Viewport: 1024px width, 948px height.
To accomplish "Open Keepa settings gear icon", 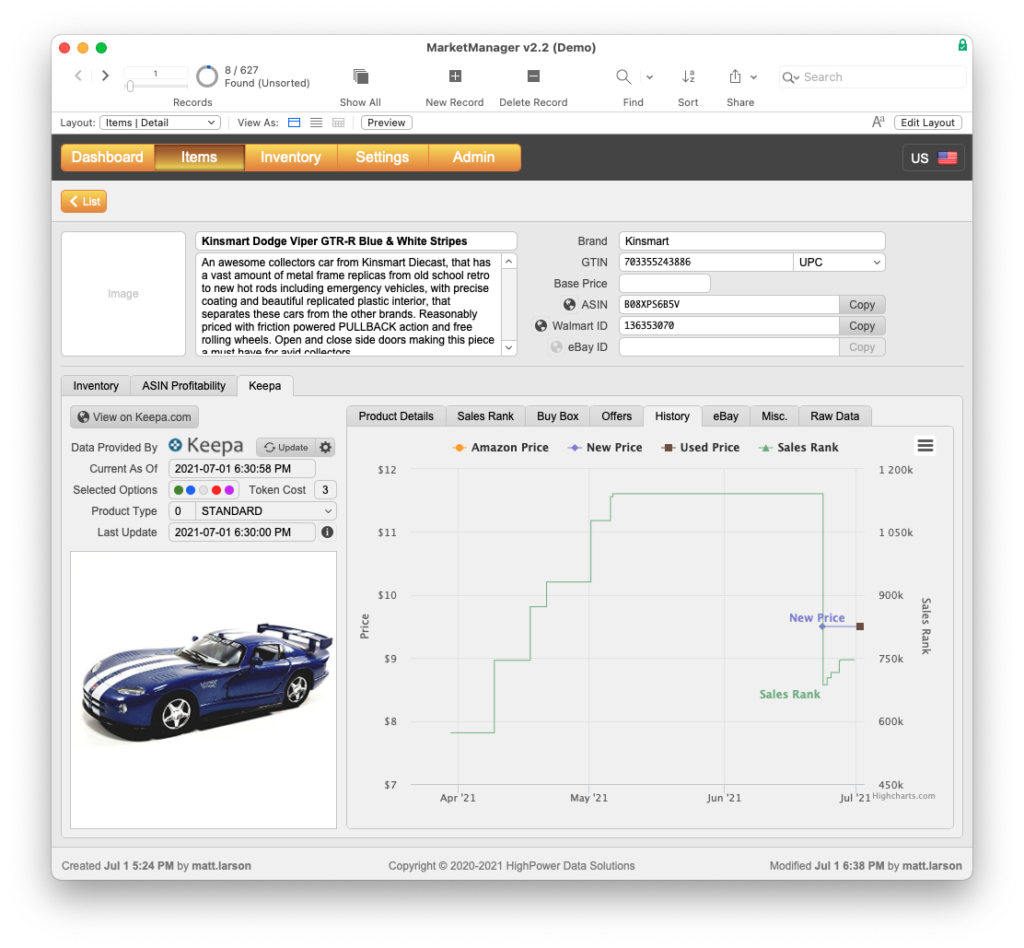I will [x=325, y=447].
